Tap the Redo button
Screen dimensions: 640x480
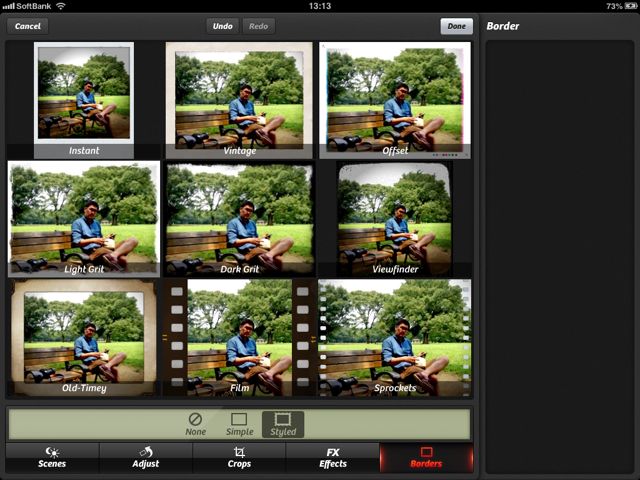258,26
